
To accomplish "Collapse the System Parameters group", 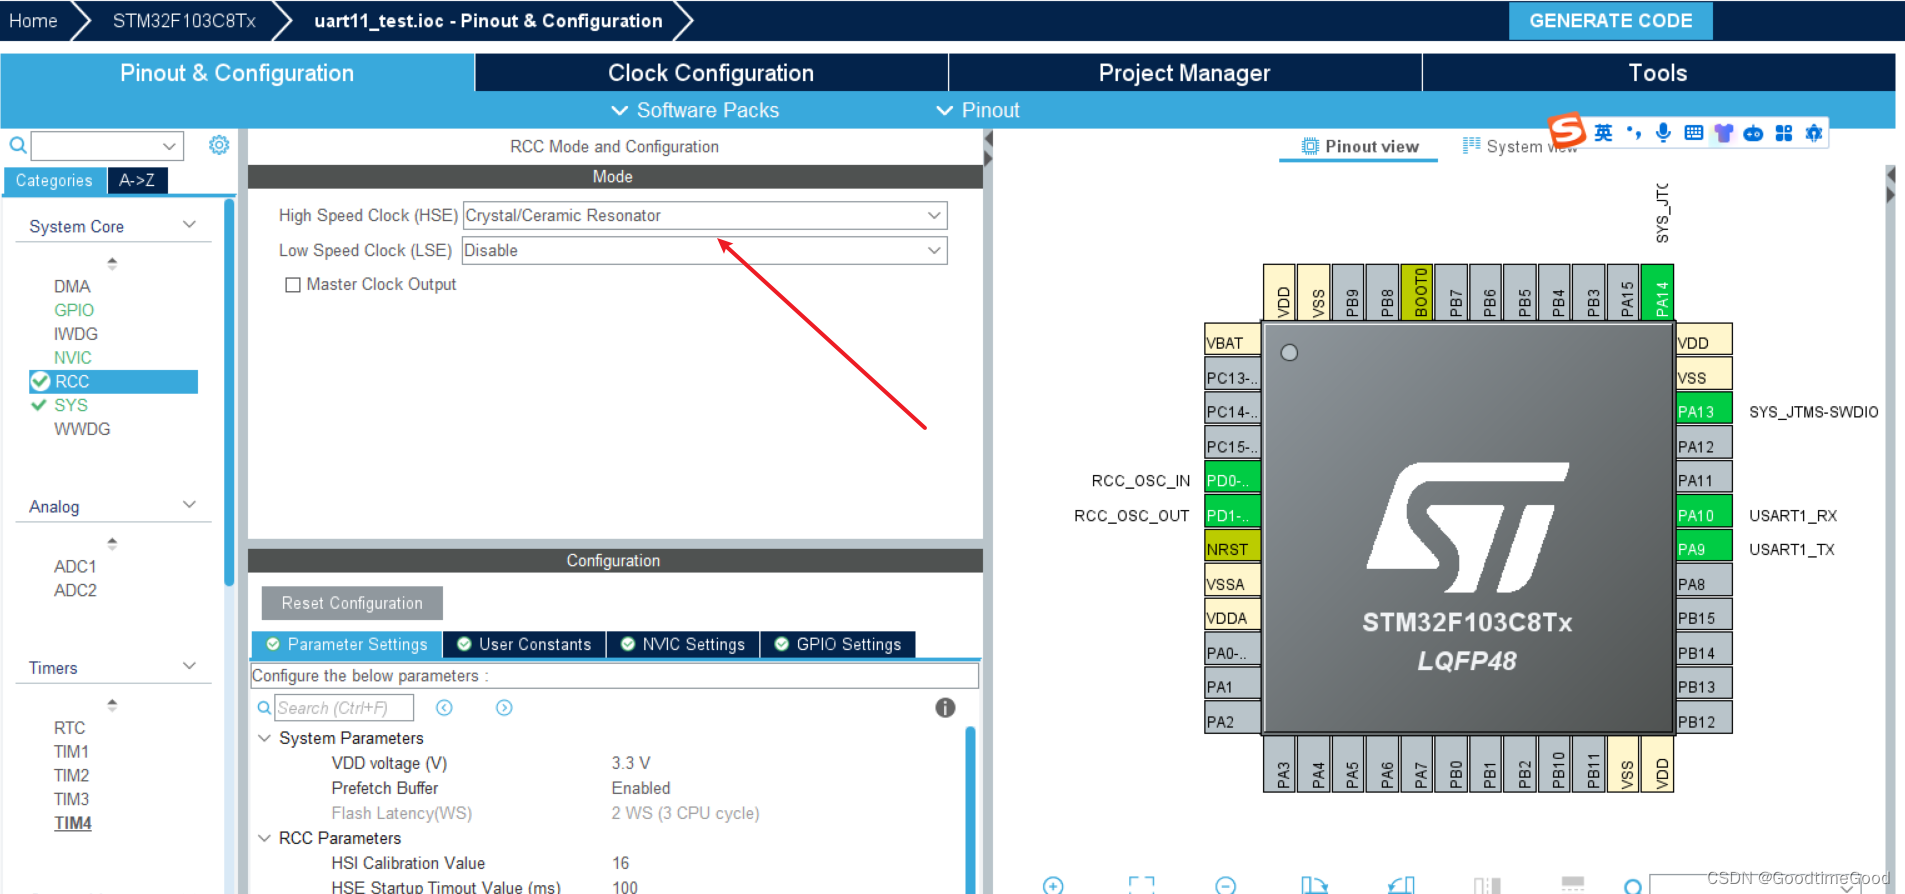I will tap(265, 738).
